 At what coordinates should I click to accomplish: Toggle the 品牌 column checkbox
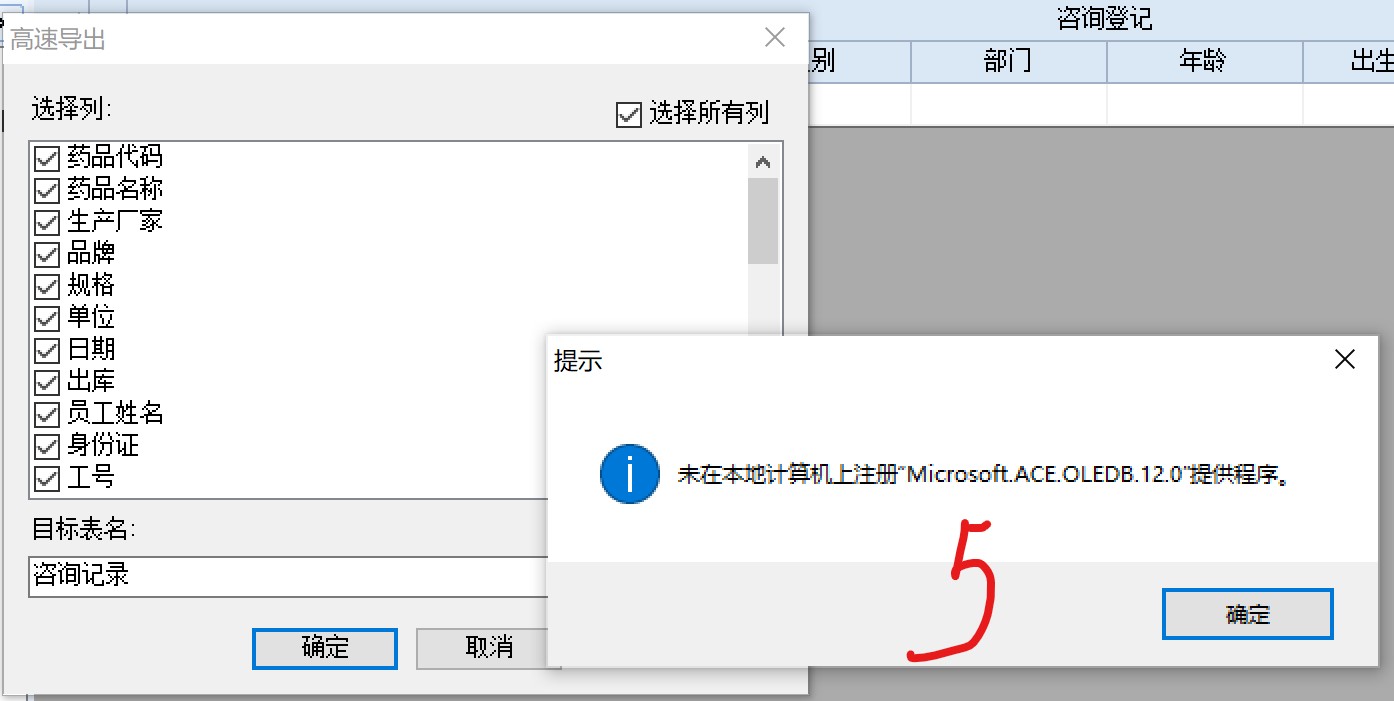47,254
